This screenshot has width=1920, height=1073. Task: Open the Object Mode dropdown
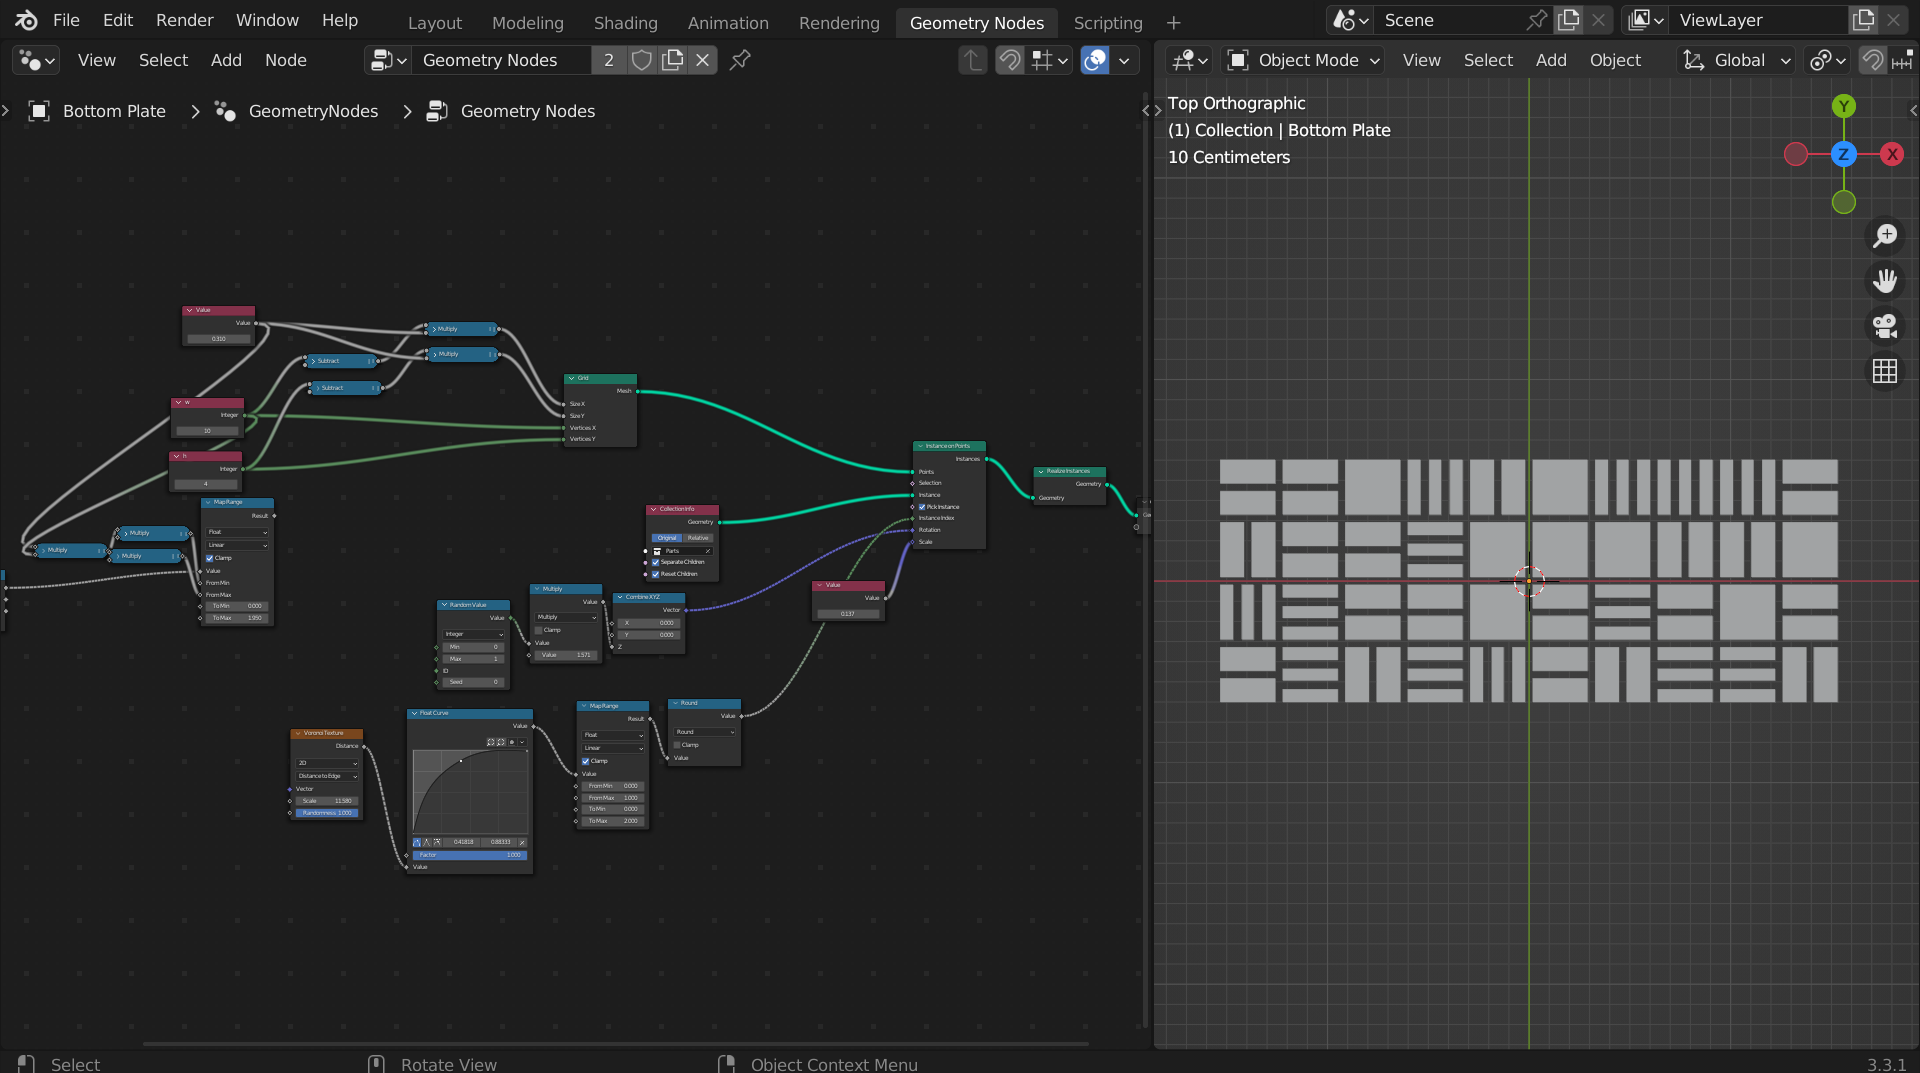tap(1304, 60)
